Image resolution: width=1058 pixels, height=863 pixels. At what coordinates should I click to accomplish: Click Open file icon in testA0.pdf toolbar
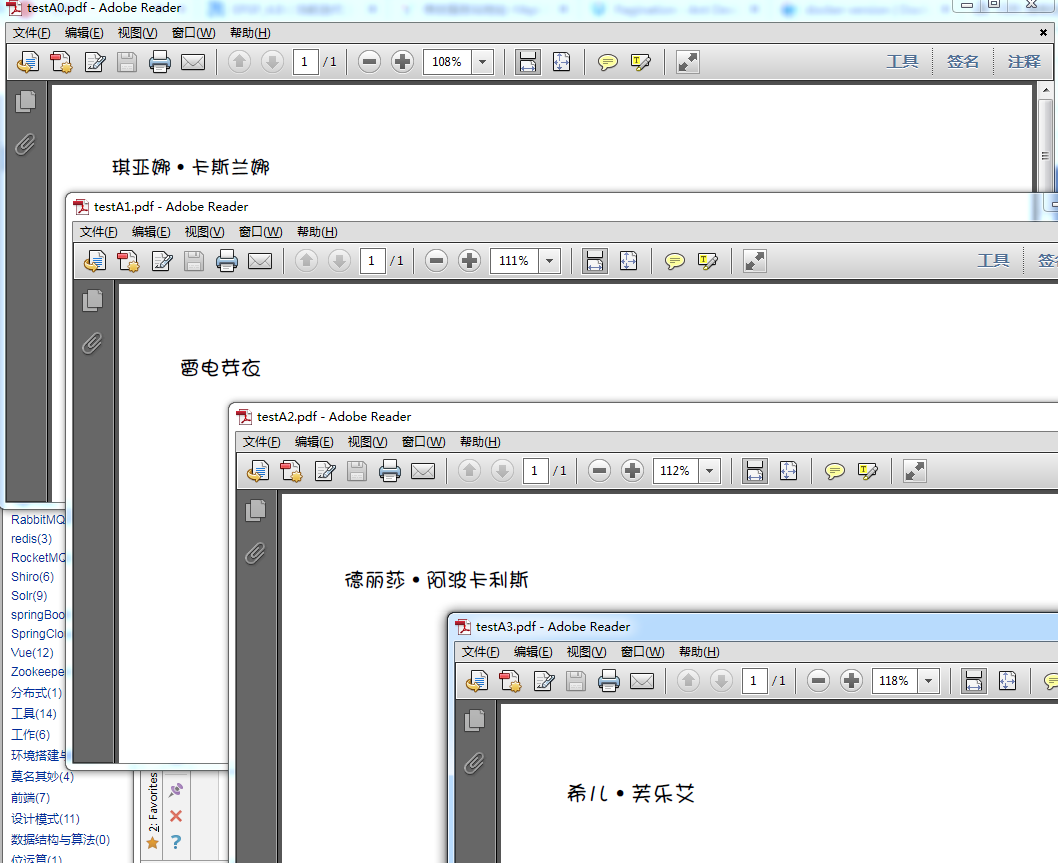(28, 62)
